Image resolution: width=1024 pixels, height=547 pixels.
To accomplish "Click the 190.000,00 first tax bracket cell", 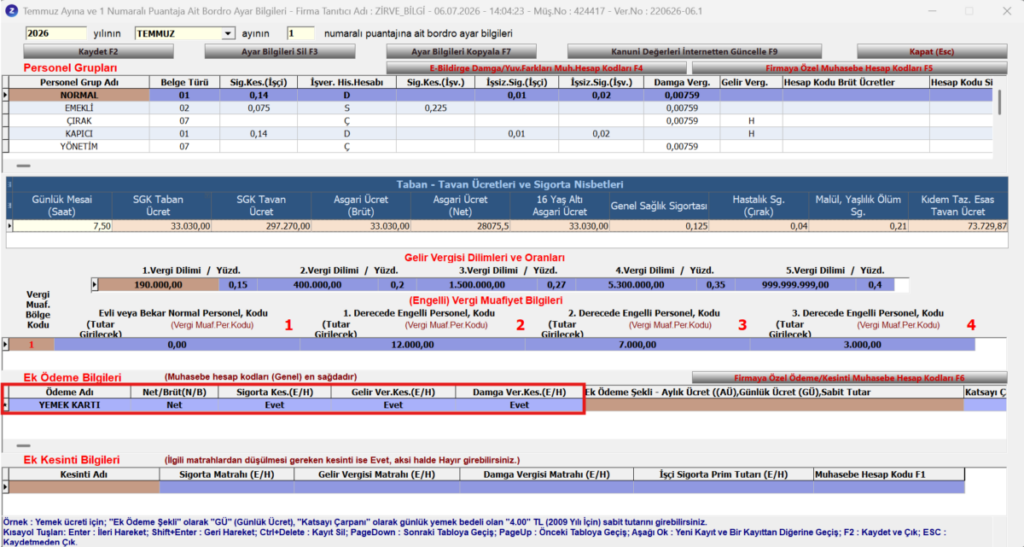I will coord(159,285).
